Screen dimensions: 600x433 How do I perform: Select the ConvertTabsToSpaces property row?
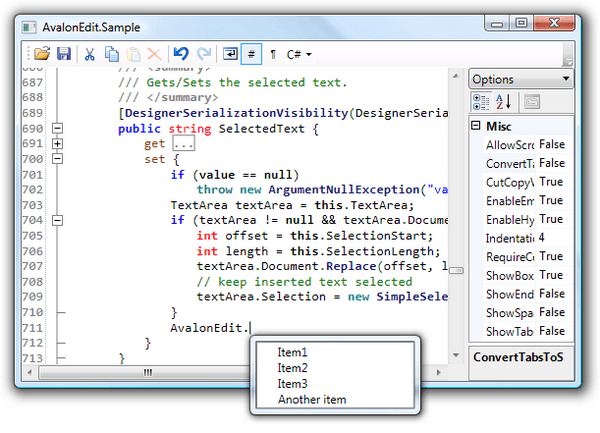tap(510, 164)
